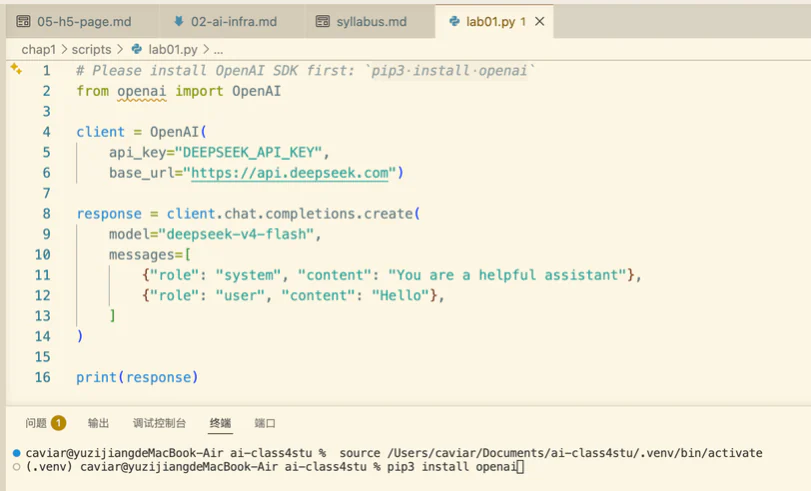Click the "You are a helpful assistant" string

point(507,275)
